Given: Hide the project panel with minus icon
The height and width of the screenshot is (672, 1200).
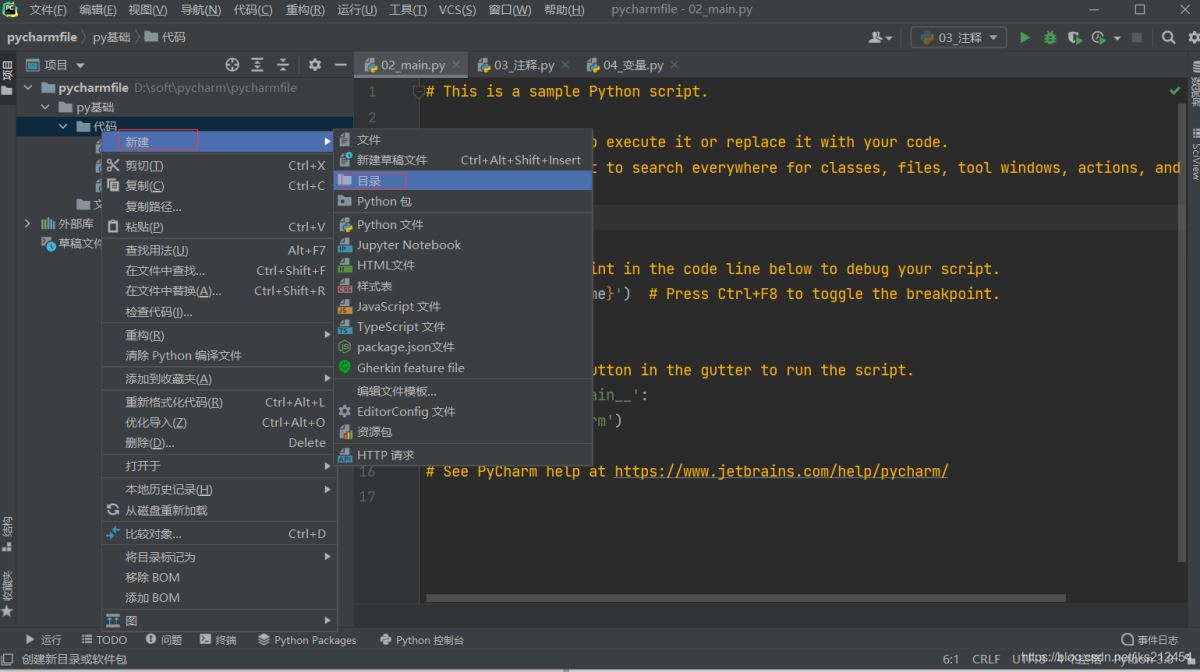Looking at the screenshot, I should [340, 65].
